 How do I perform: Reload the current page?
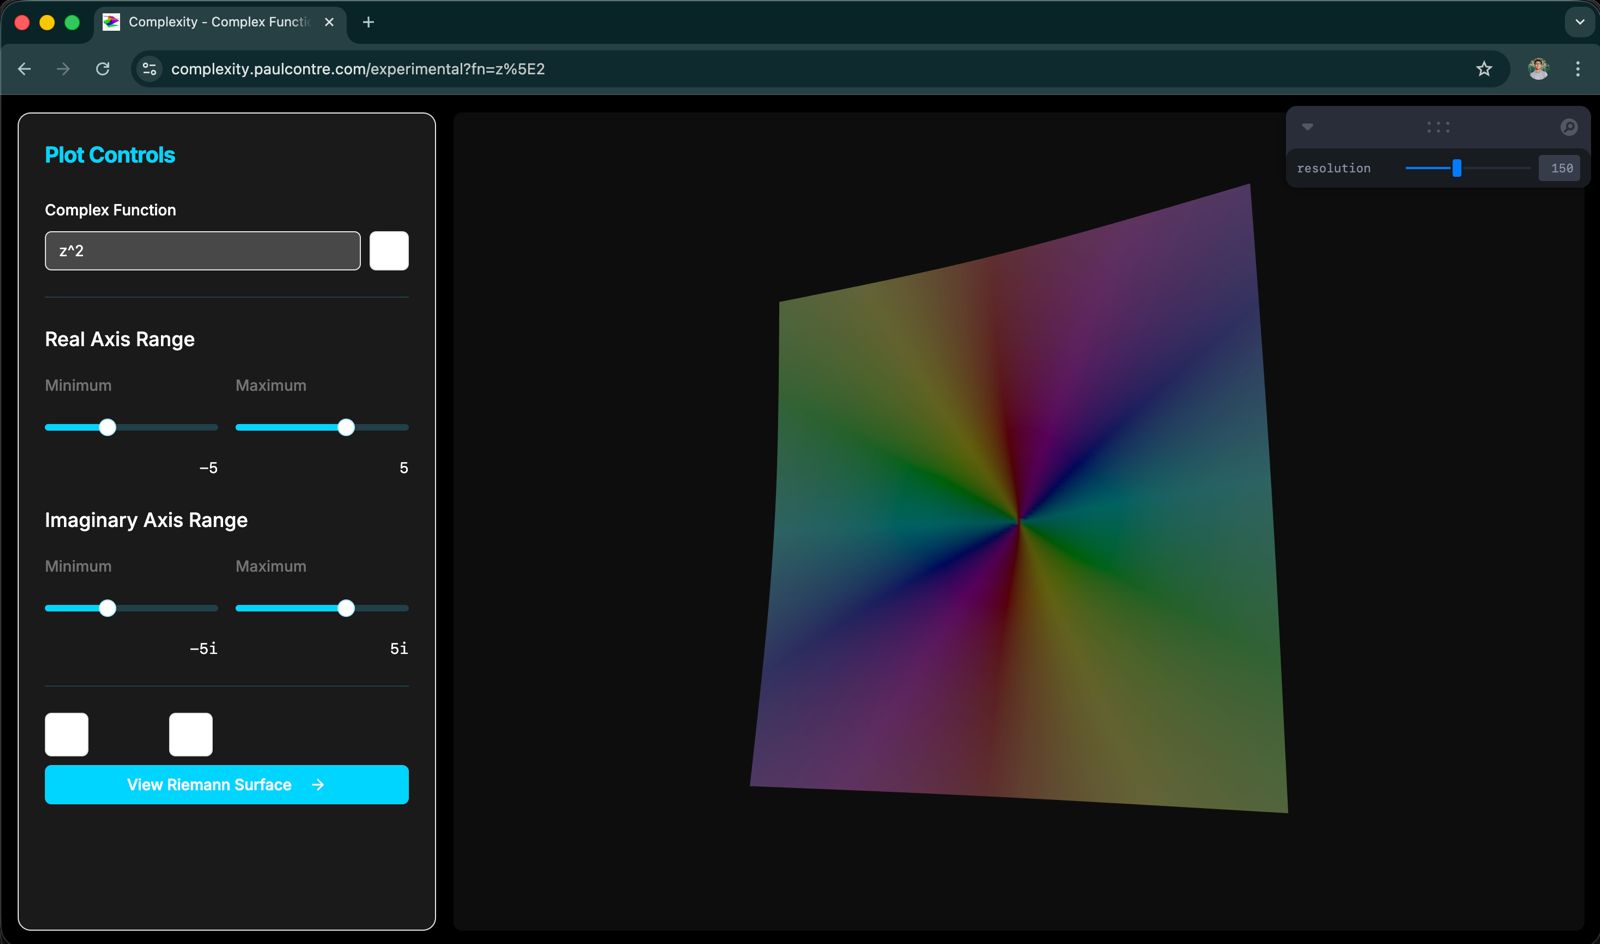[x=102, y=69]
